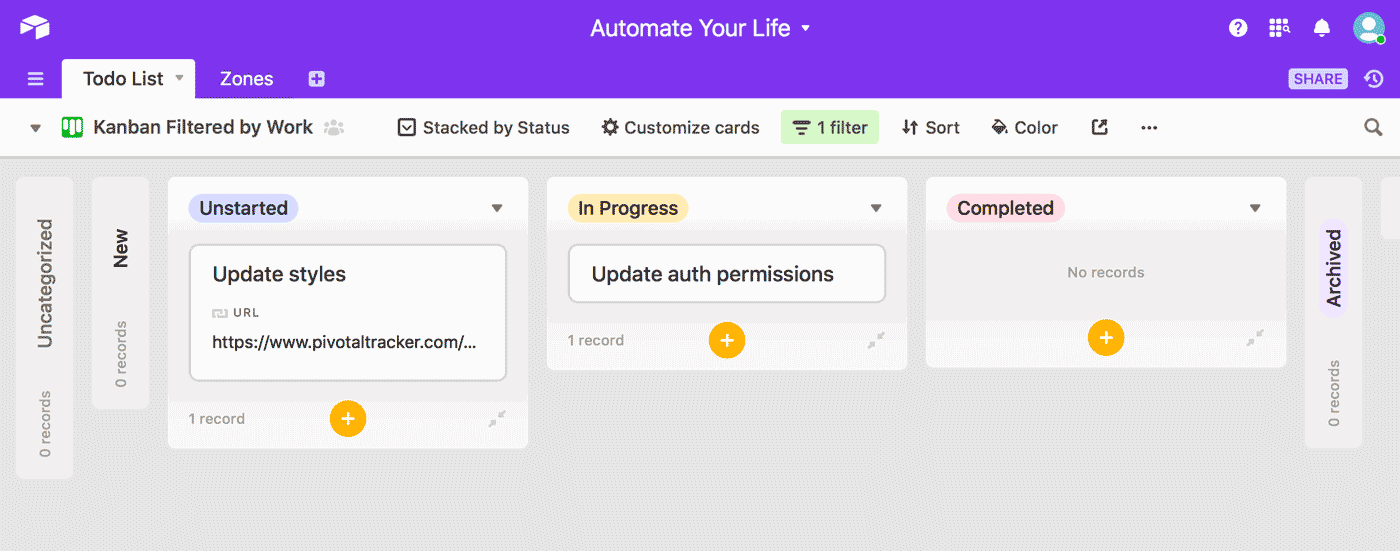Open the apps grid search icon

pos(1279,28)
